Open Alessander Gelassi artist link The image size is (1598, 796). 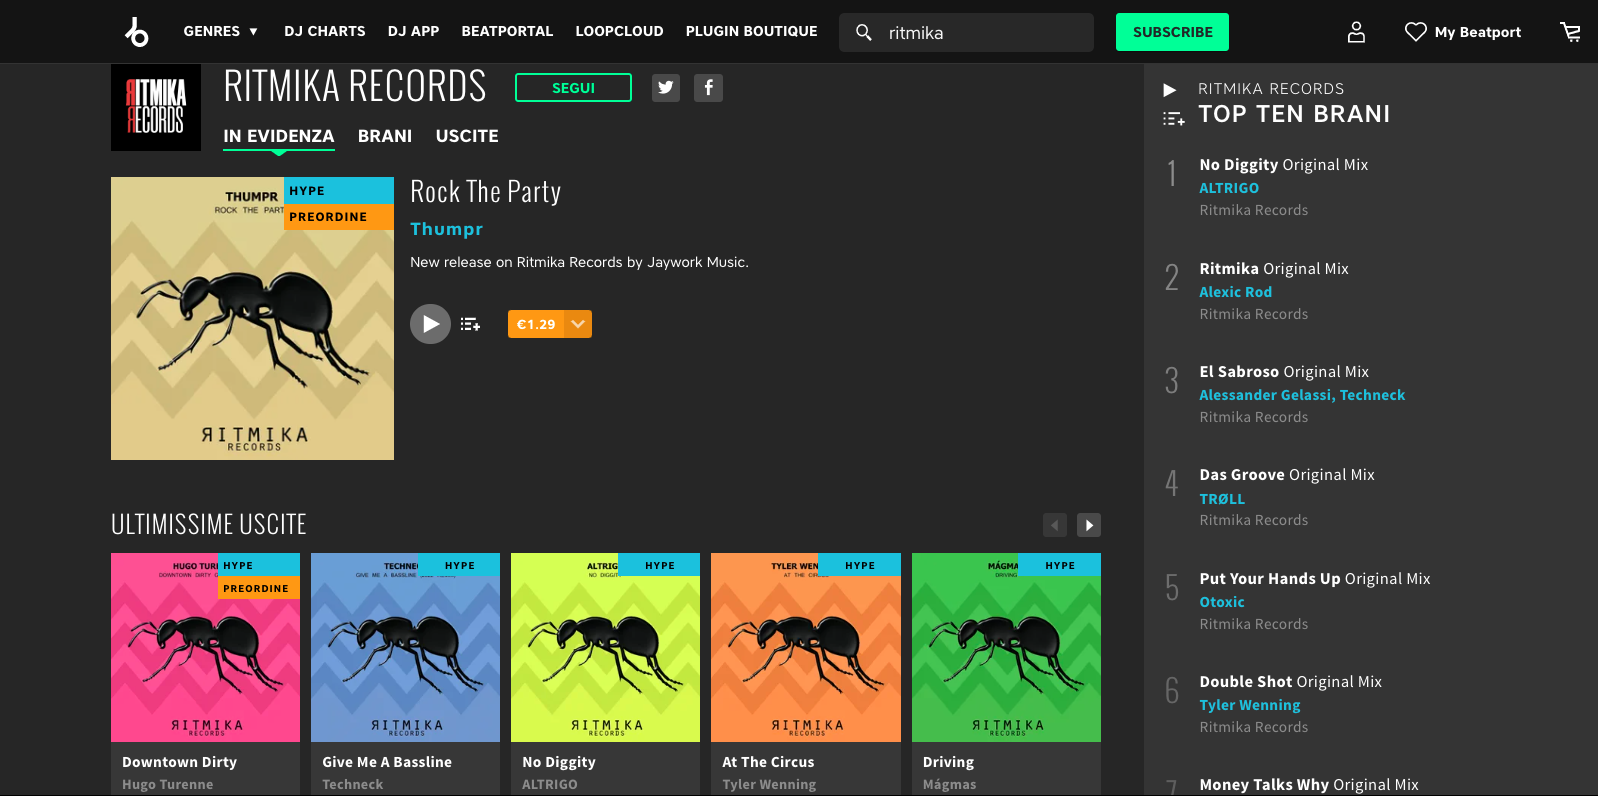[1265, 395]
